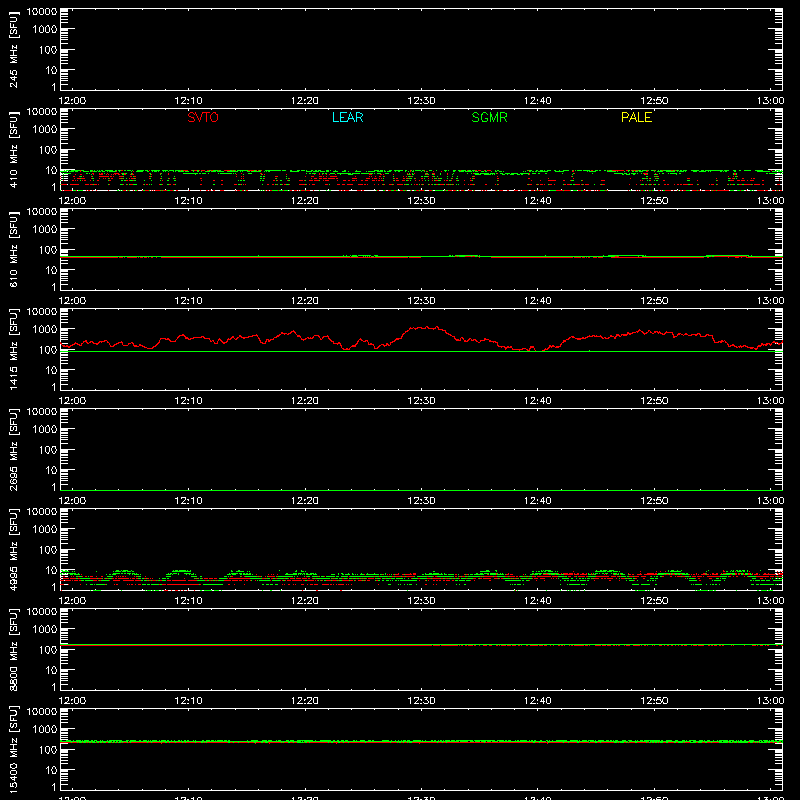Click the 1000 y-axis value on 410 MHz panel
This screenshot has width=800, height=800.
(x=45, y=130)
